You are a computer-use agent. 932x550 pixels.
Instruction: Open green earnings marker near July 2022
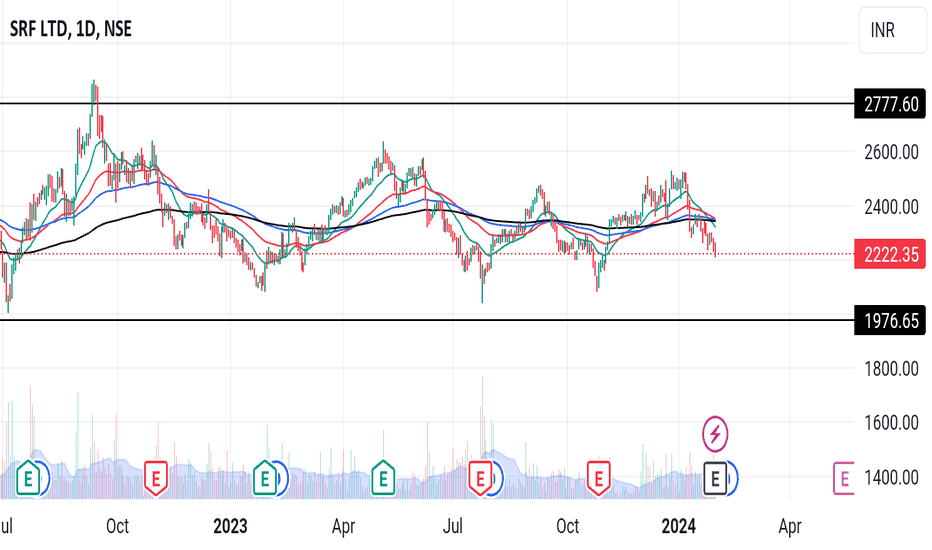click(x=27, y=477)
